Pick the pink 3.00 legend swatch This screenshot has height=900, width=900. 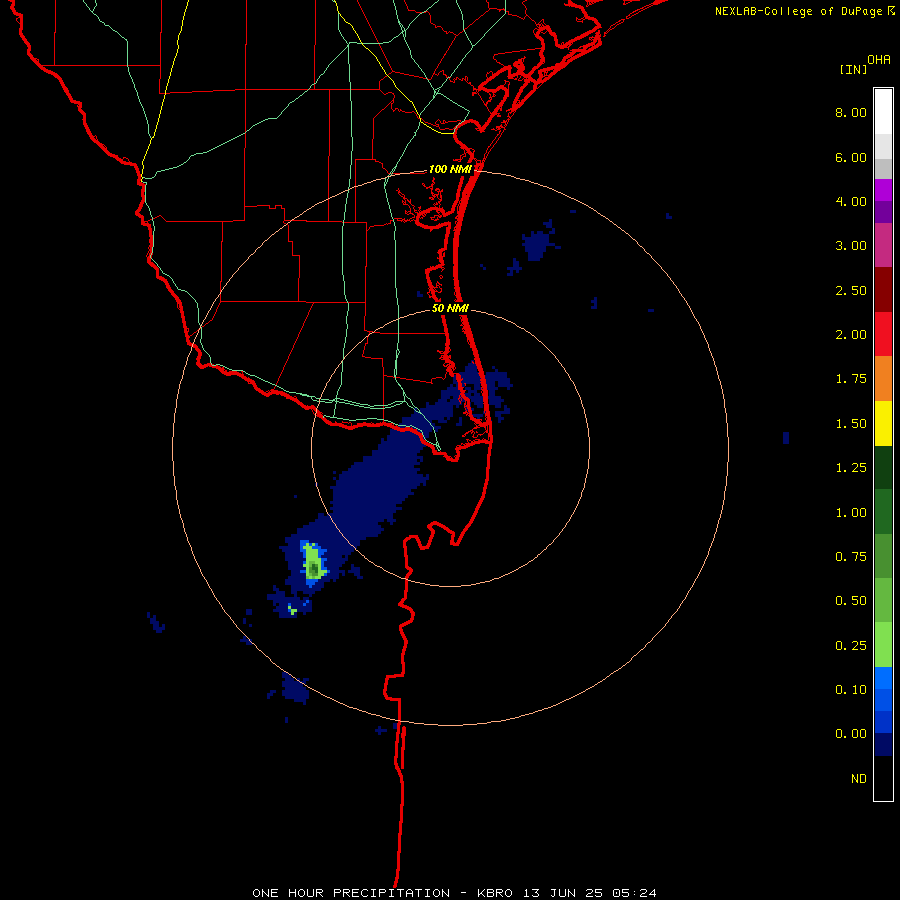coord(883,245)
